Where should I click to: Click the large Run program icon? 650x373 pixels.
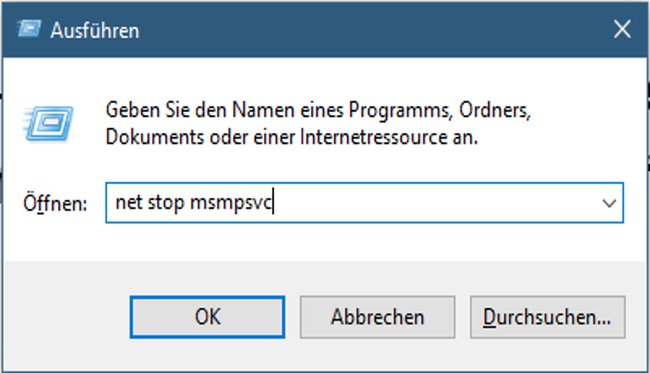click(49, 124)
